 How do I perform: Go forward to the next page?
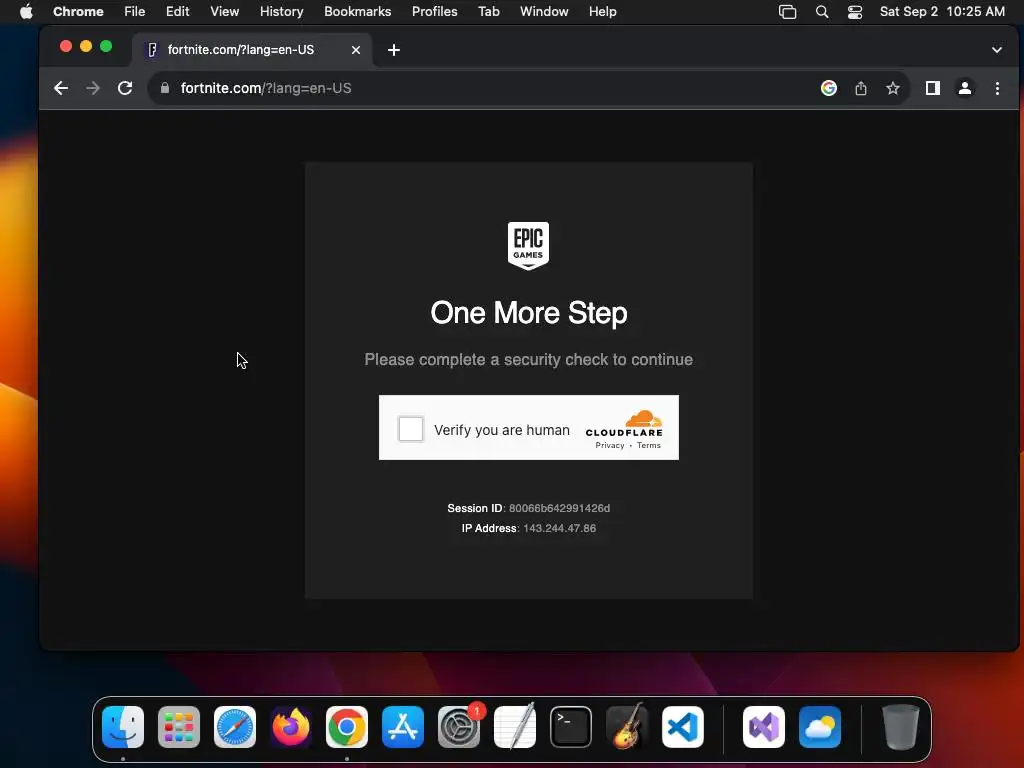pos(93,88)
